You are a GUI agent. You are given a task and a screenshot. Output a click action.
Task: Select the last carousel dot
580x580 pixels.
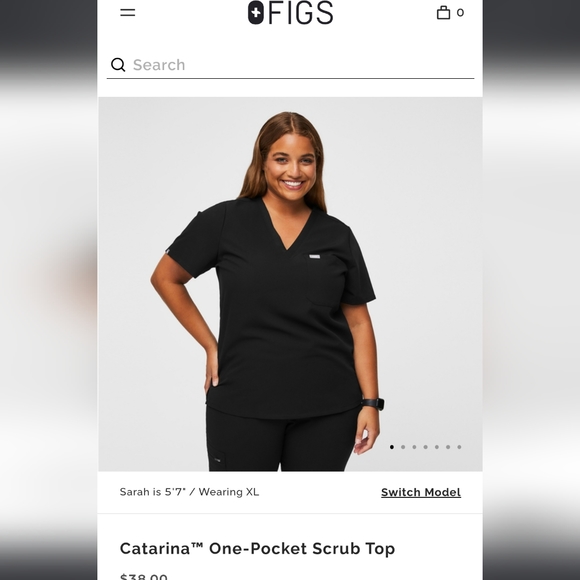(459, 447)
